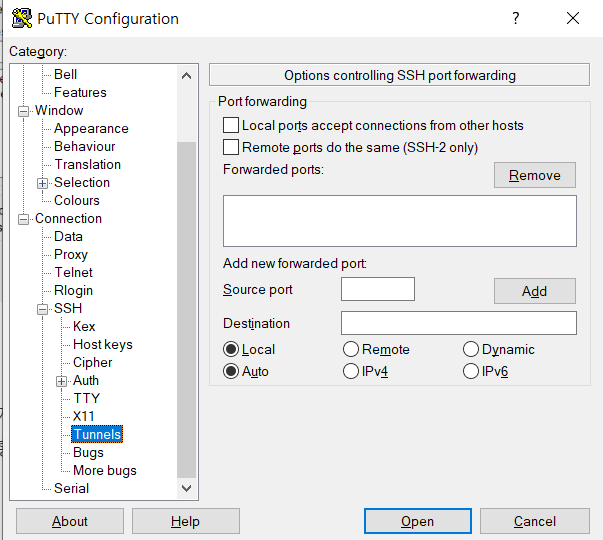Select Window in the category tree
Screen dimensions: 603x540
[x=59, y=110]
